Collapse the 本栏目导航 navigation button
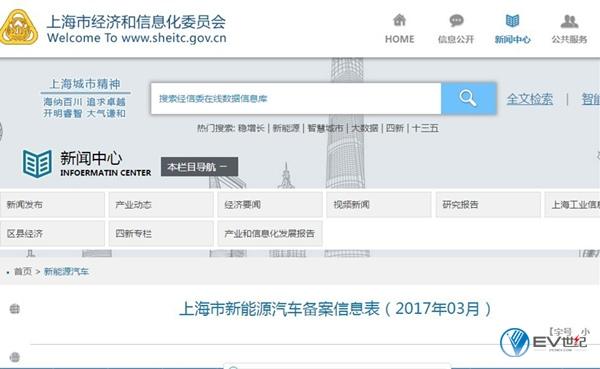 (199, 167)
